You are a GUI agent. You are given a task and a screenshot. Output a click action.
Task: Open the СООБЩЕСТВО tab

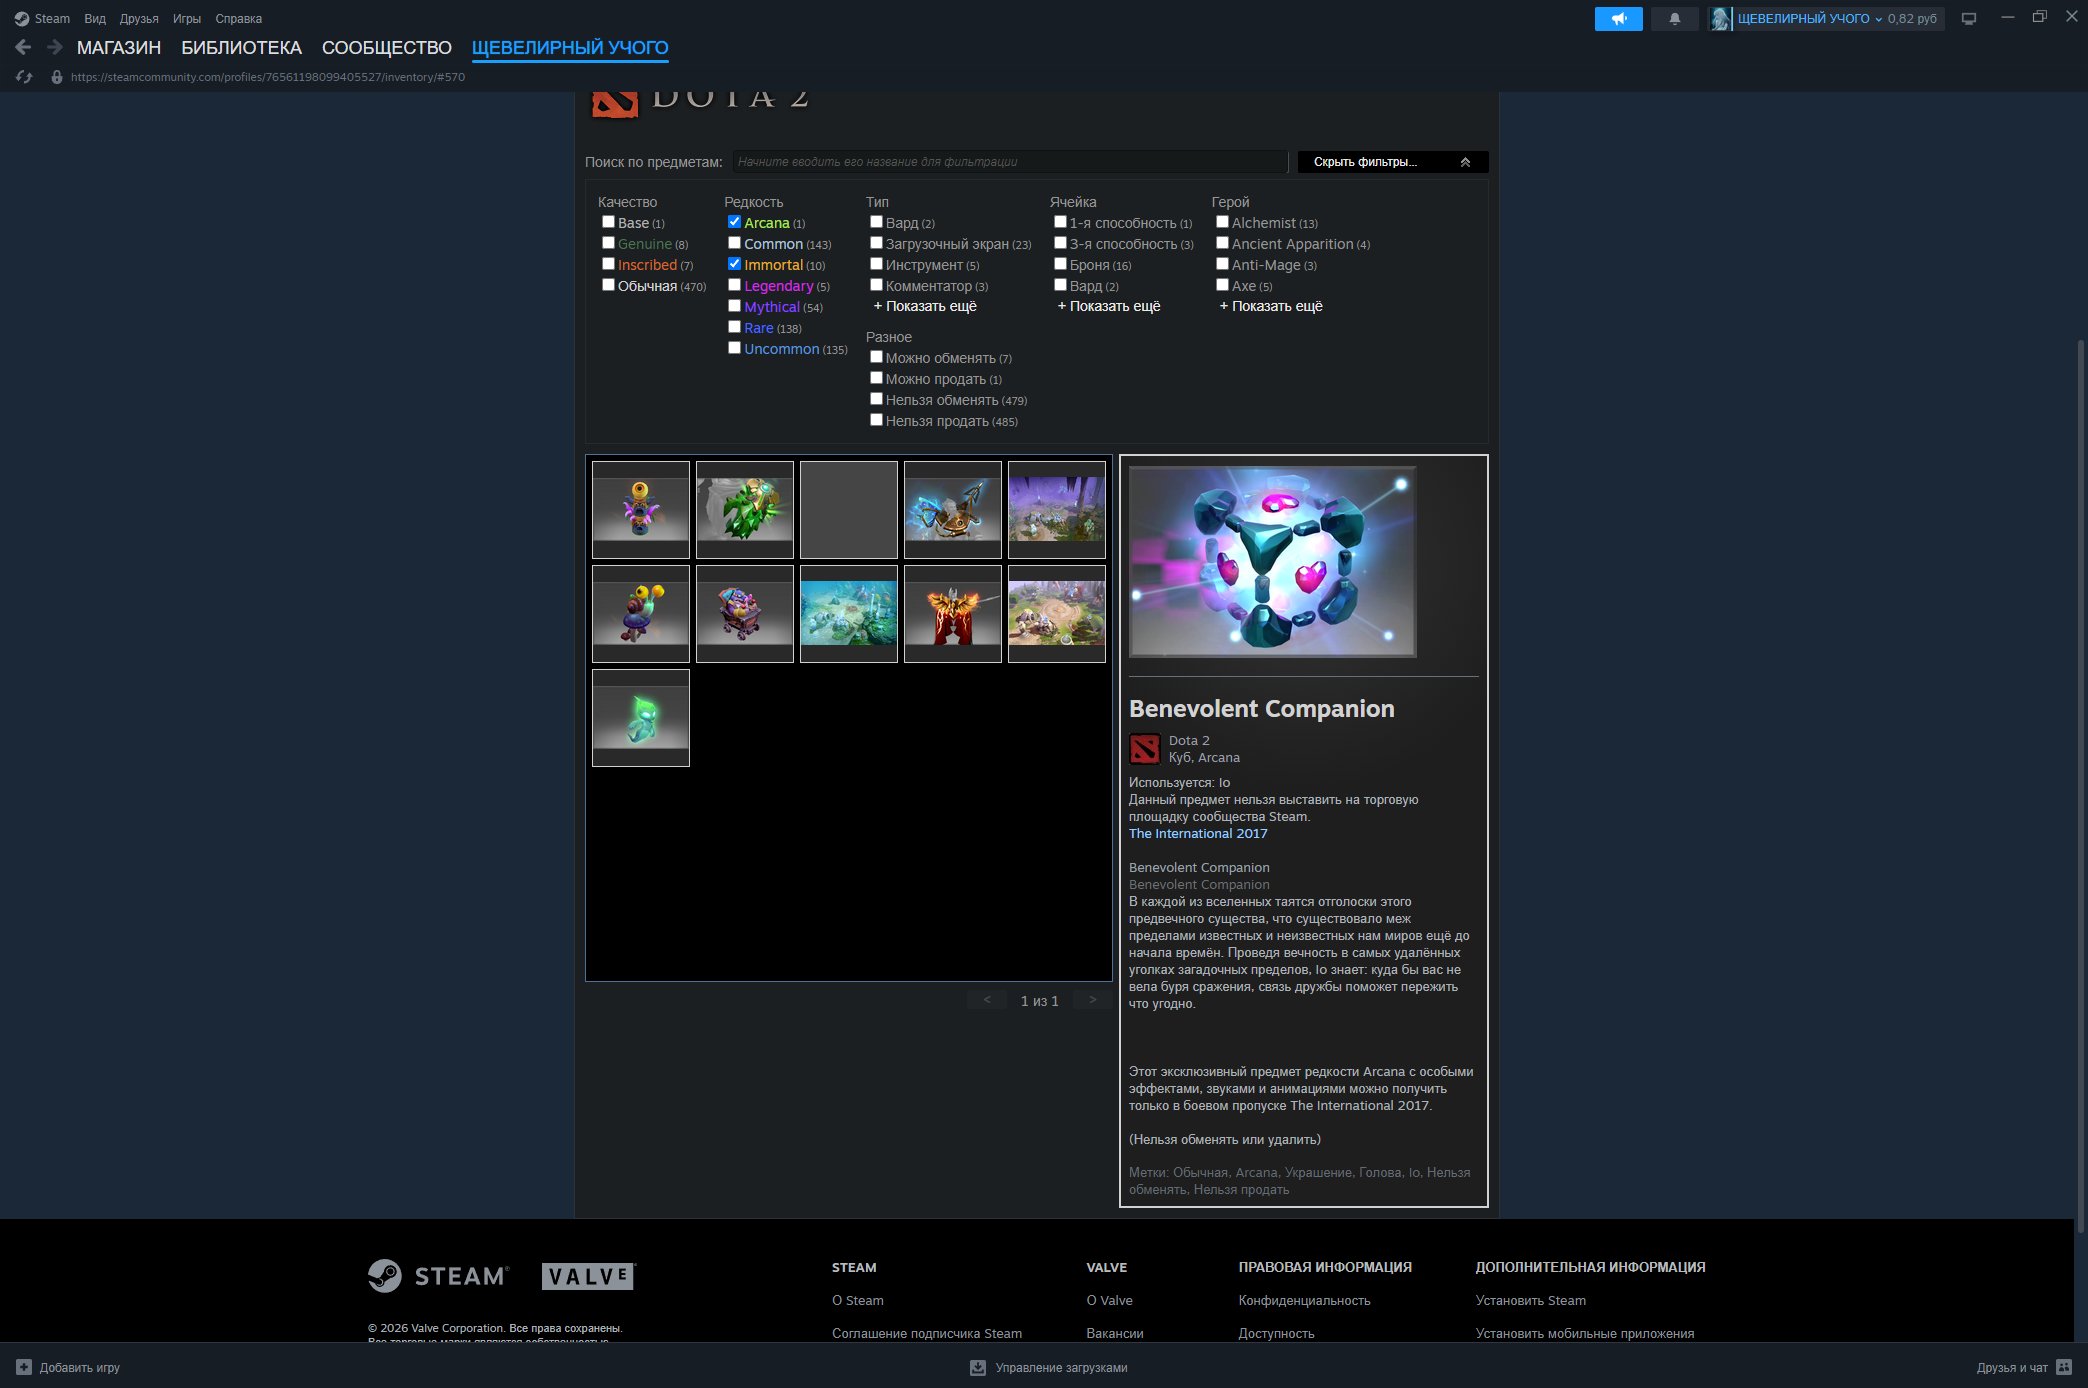387,48
